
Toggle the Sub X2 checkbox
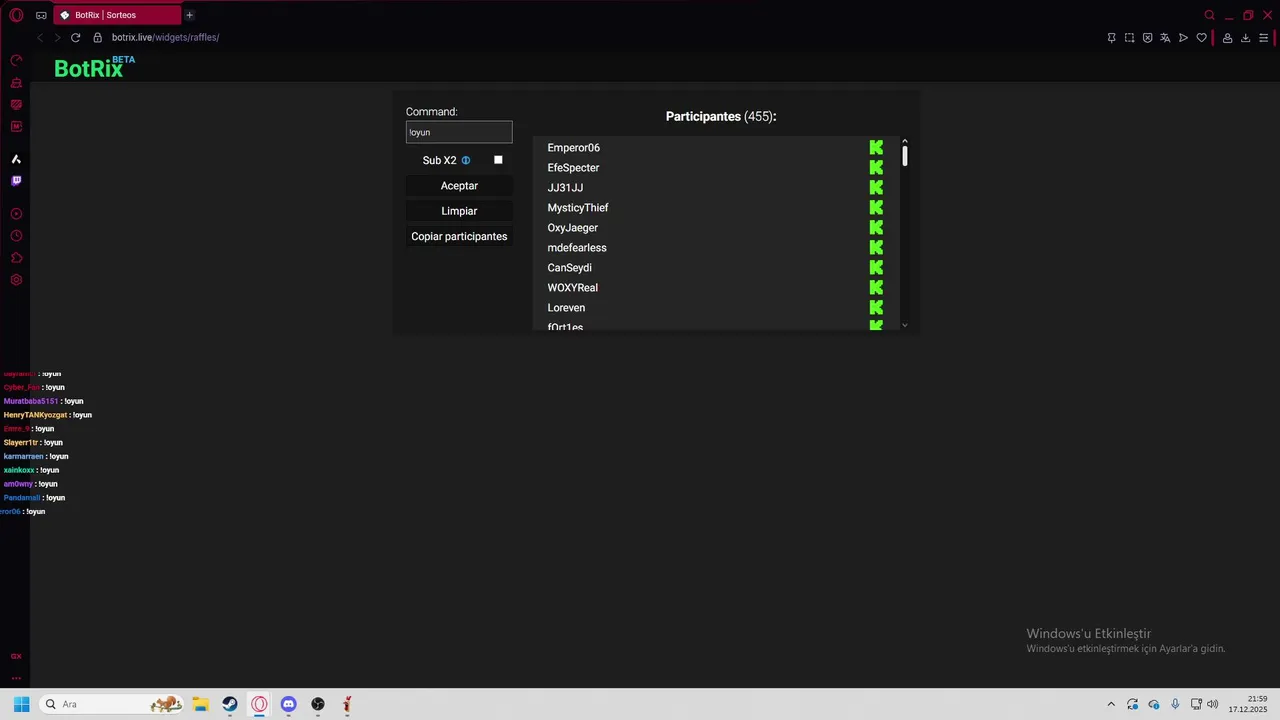[x=498, y=160]
